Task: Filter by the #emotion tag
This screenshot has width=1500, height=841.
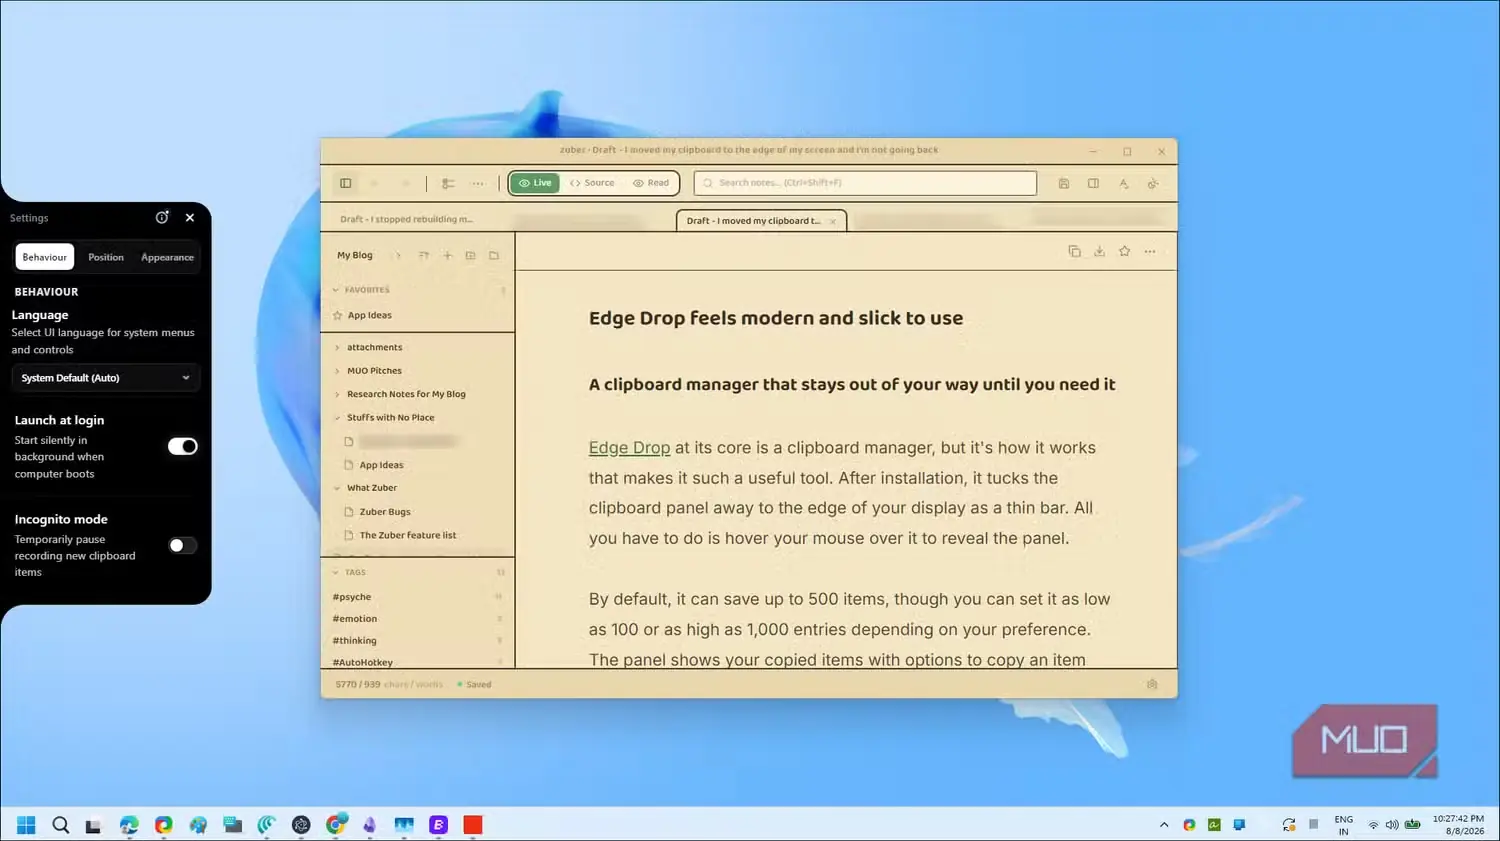Action: pos(355,619)
